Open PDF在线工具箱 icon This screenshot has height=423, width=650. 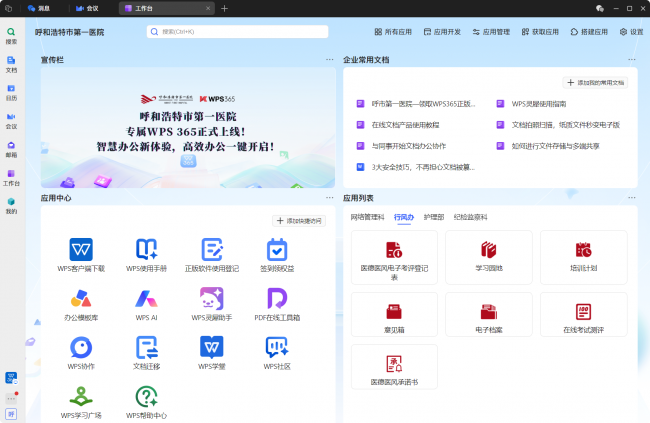(x=277, y=298)
